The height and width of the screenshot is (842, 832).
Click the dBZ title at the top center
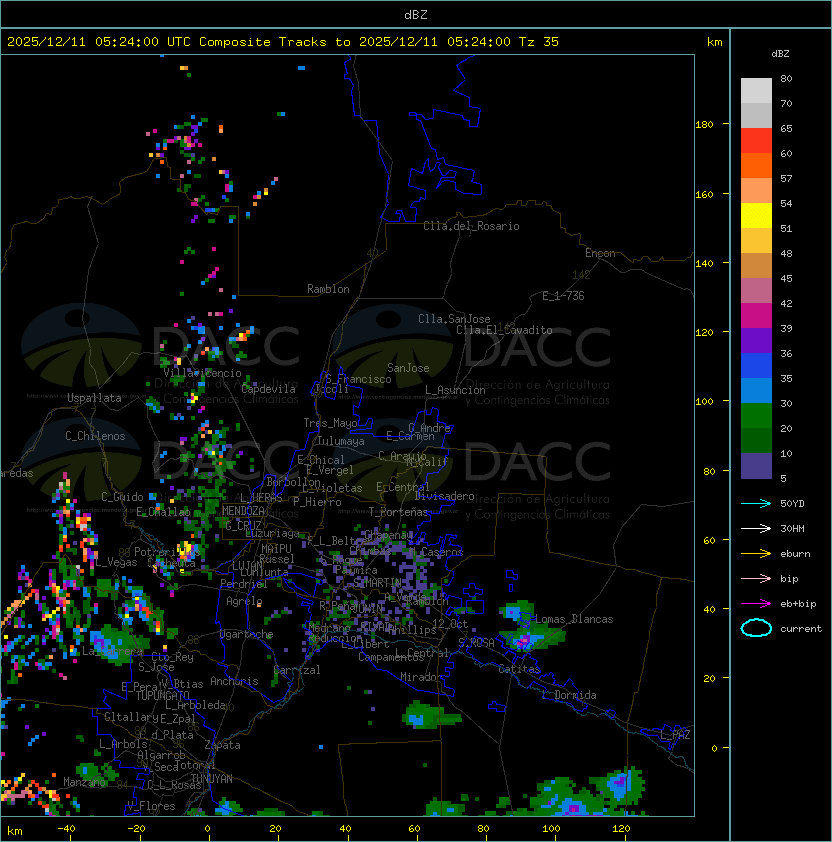416,15
